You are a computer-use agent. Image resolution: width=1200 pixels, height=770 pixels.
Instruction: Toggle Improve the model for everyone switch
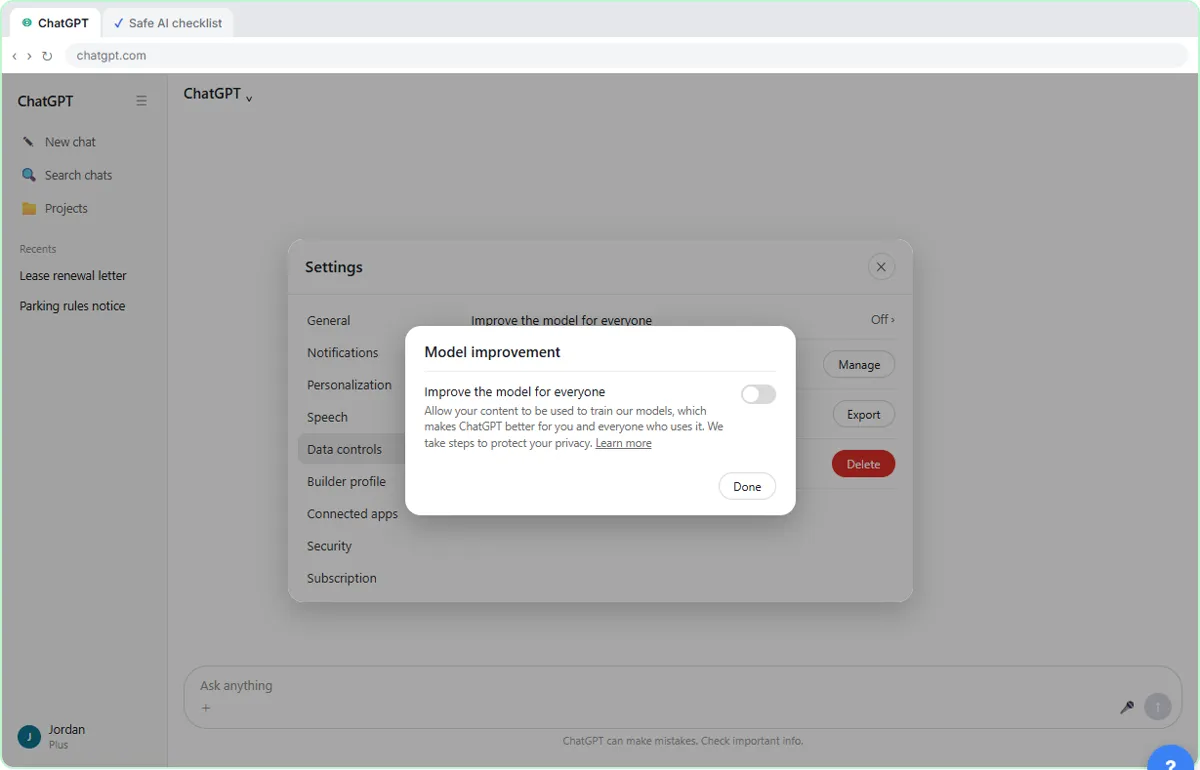pos(758,394)
